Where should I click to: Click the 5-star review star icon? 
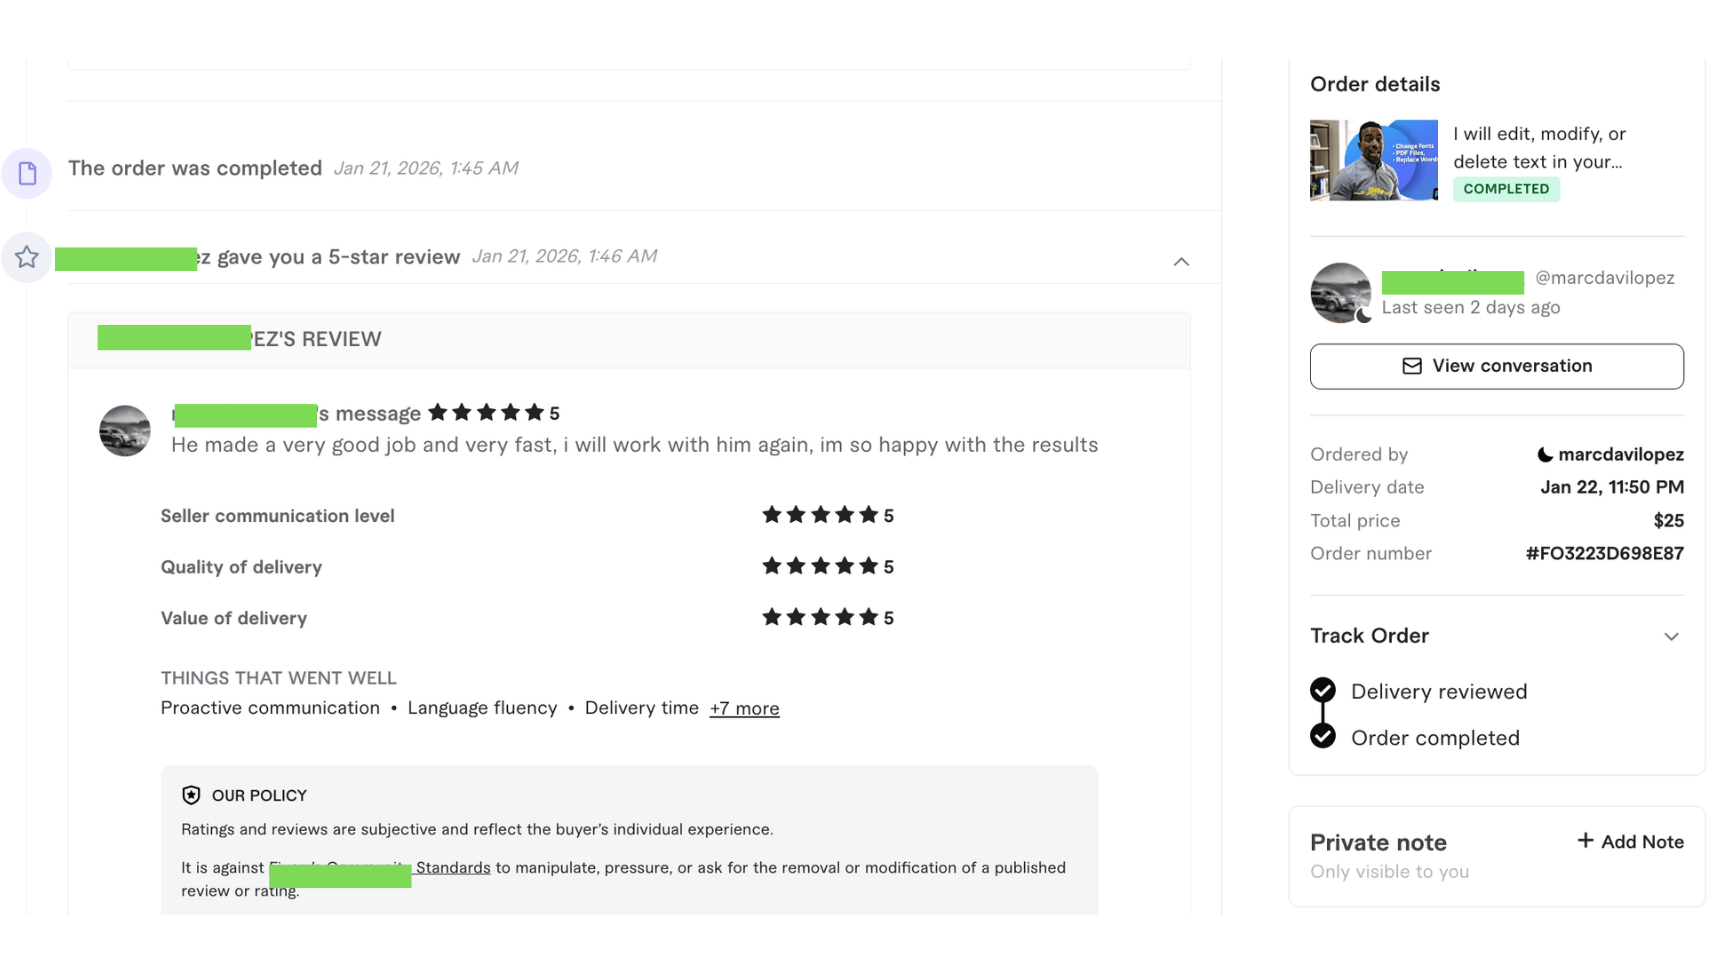(27, 257)
